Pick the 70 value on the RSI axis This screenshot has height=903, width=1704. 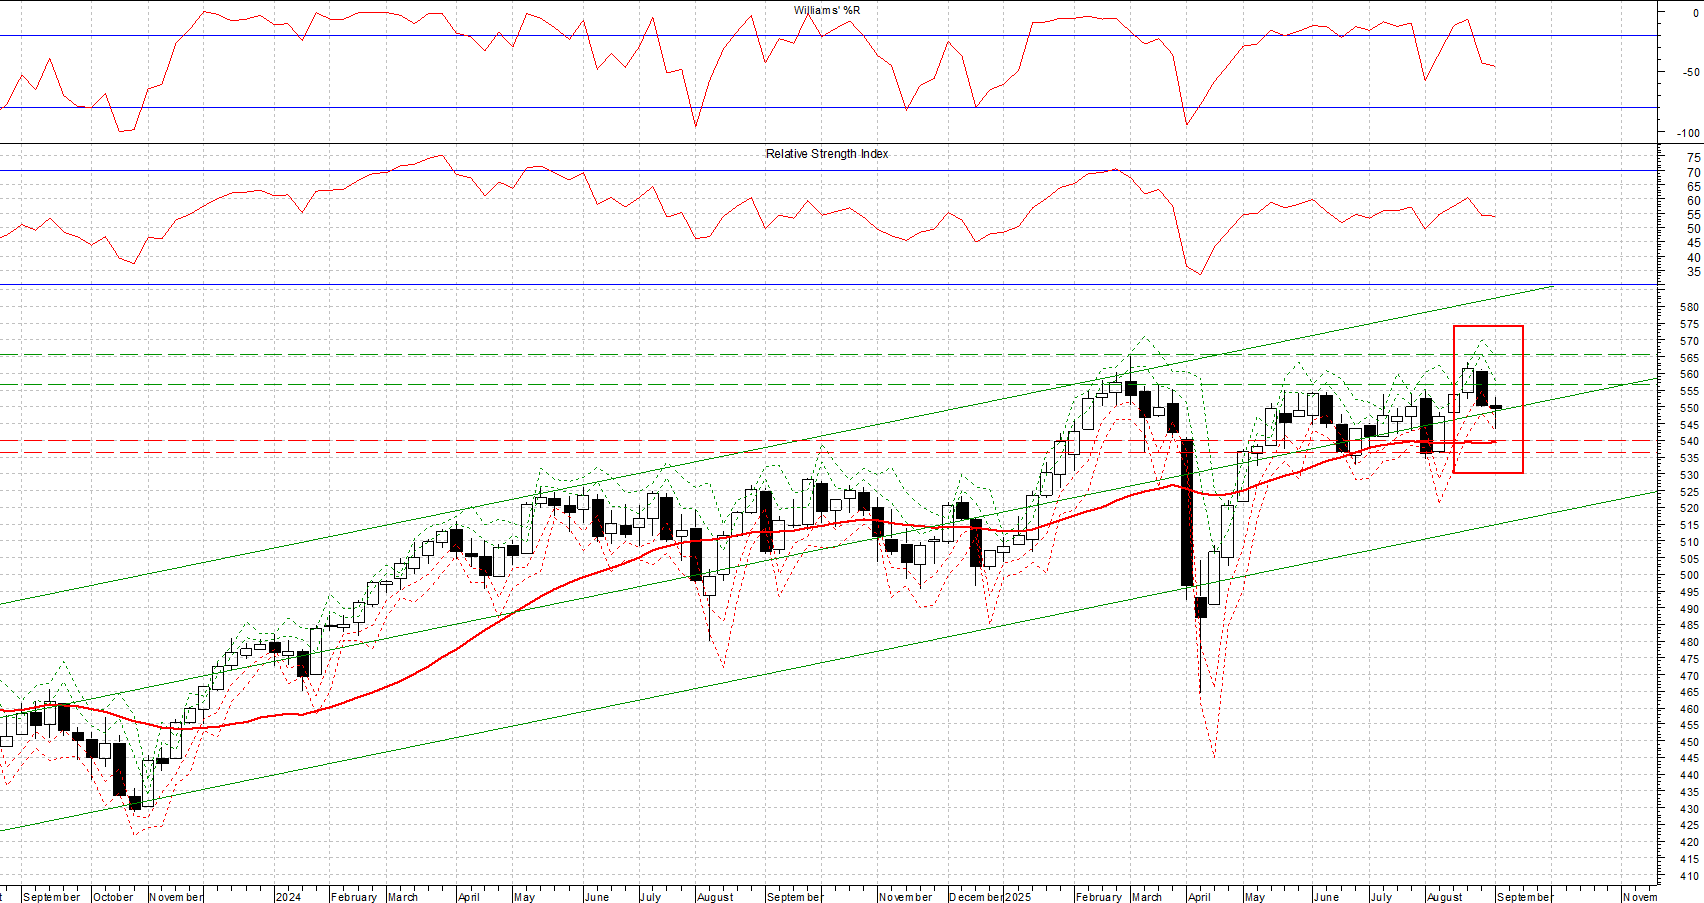(1693, 173)
